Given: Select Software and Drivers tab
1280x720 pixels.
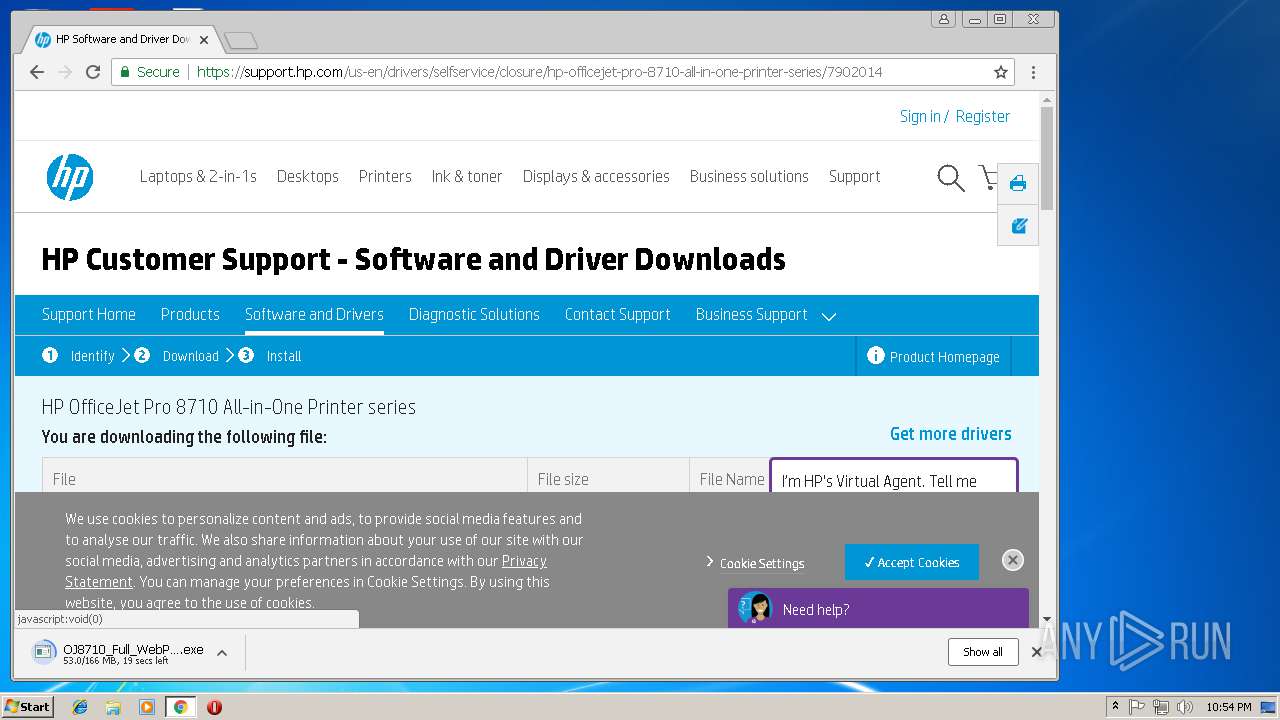Looking at the screenshot, I should pyautogui.click(x=314, y=314).
